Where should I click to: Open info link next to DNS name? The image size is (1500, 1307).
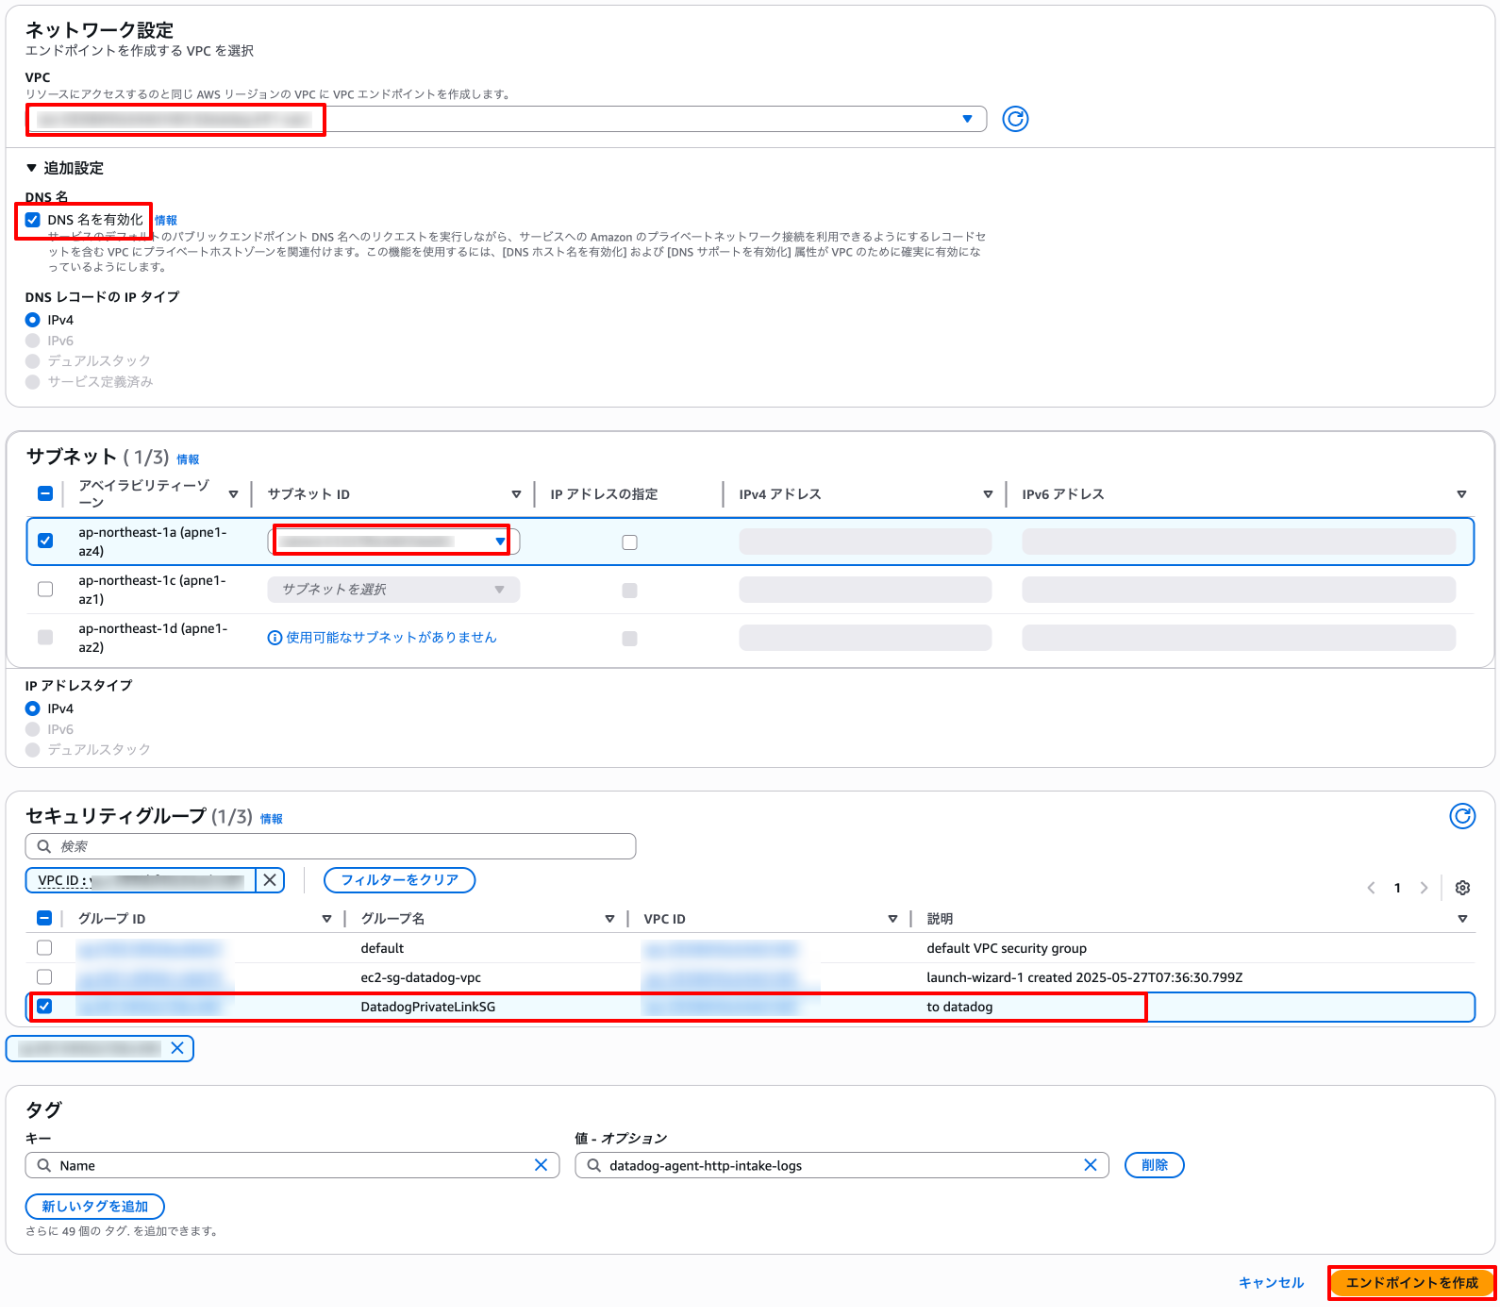tap(166, 220)
